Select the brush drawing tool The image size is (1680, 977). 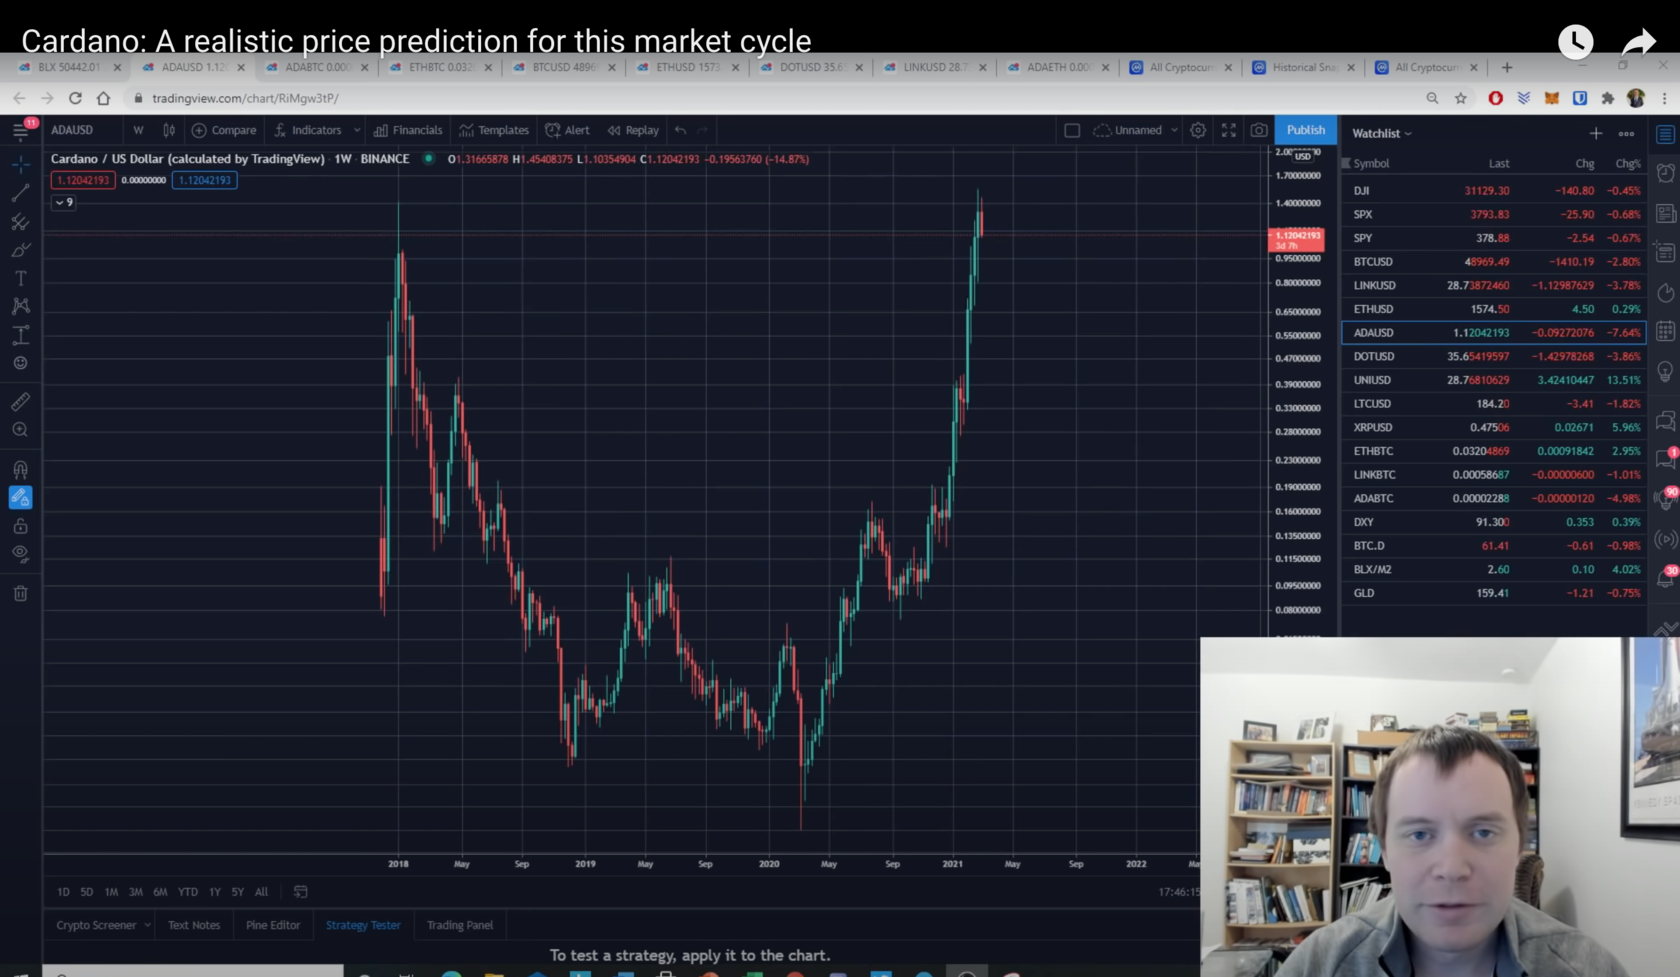(x=20, y=250)
